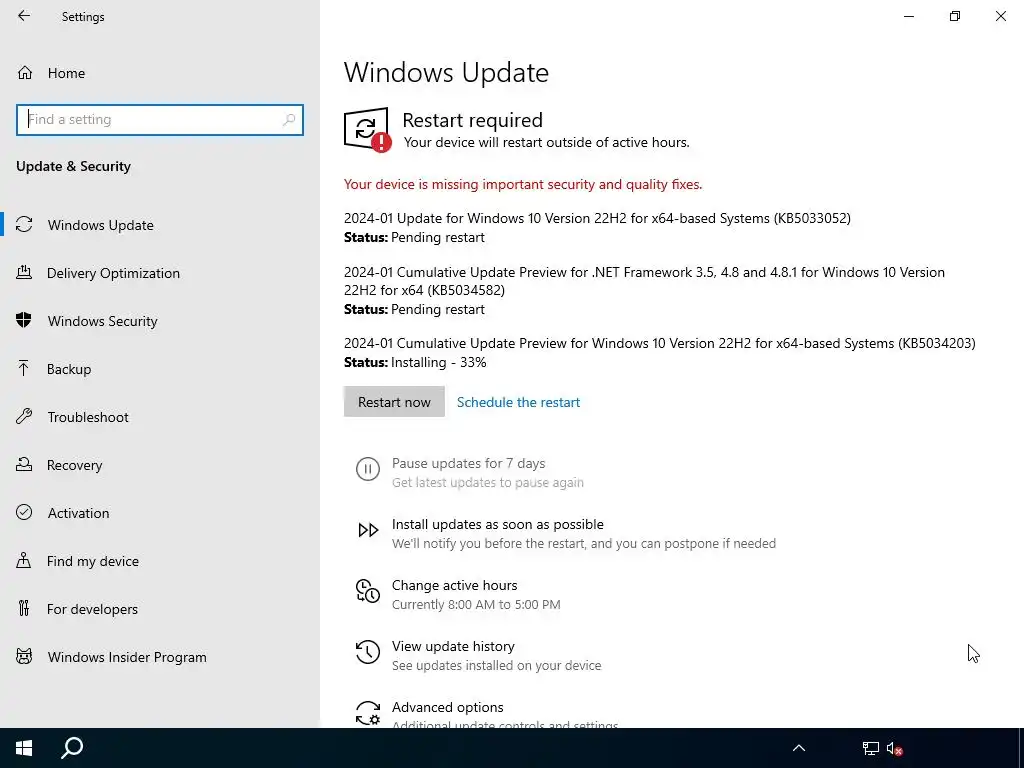Click the Restart required status icon
This screenshot has height=768, width=1024.
pyautogui.click(x=368, y=129)
